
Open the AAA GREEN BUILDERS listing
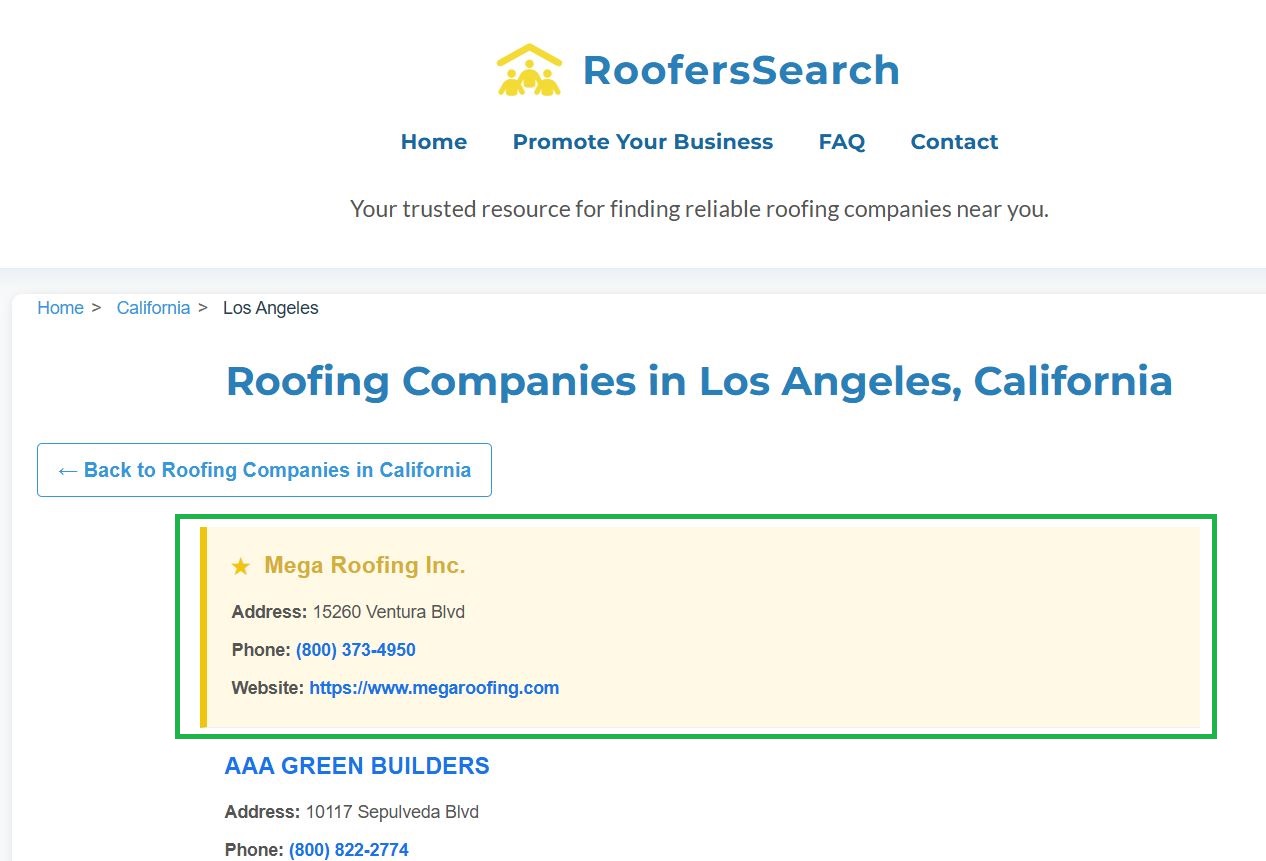[x=357, y=766]
